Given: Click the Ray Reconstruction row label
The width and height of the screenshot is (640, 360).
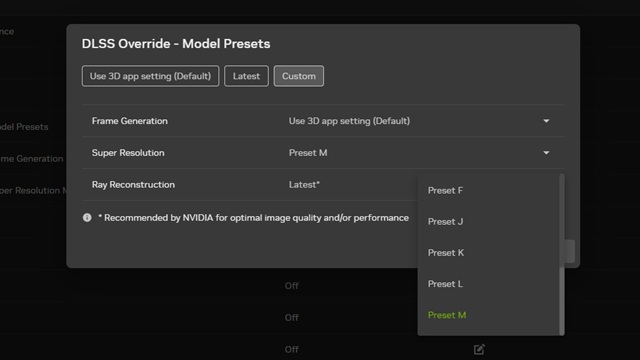Looking at the screenshot, I should [x=133, y=184].
